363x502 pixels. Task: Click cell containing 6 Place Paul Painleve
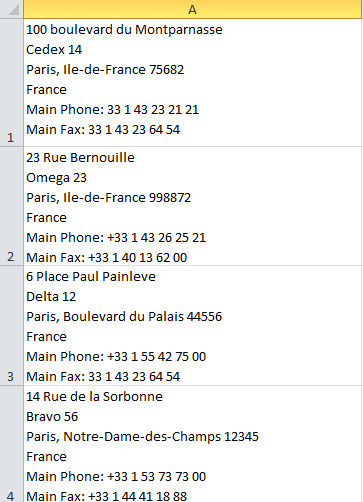(193, 326)
